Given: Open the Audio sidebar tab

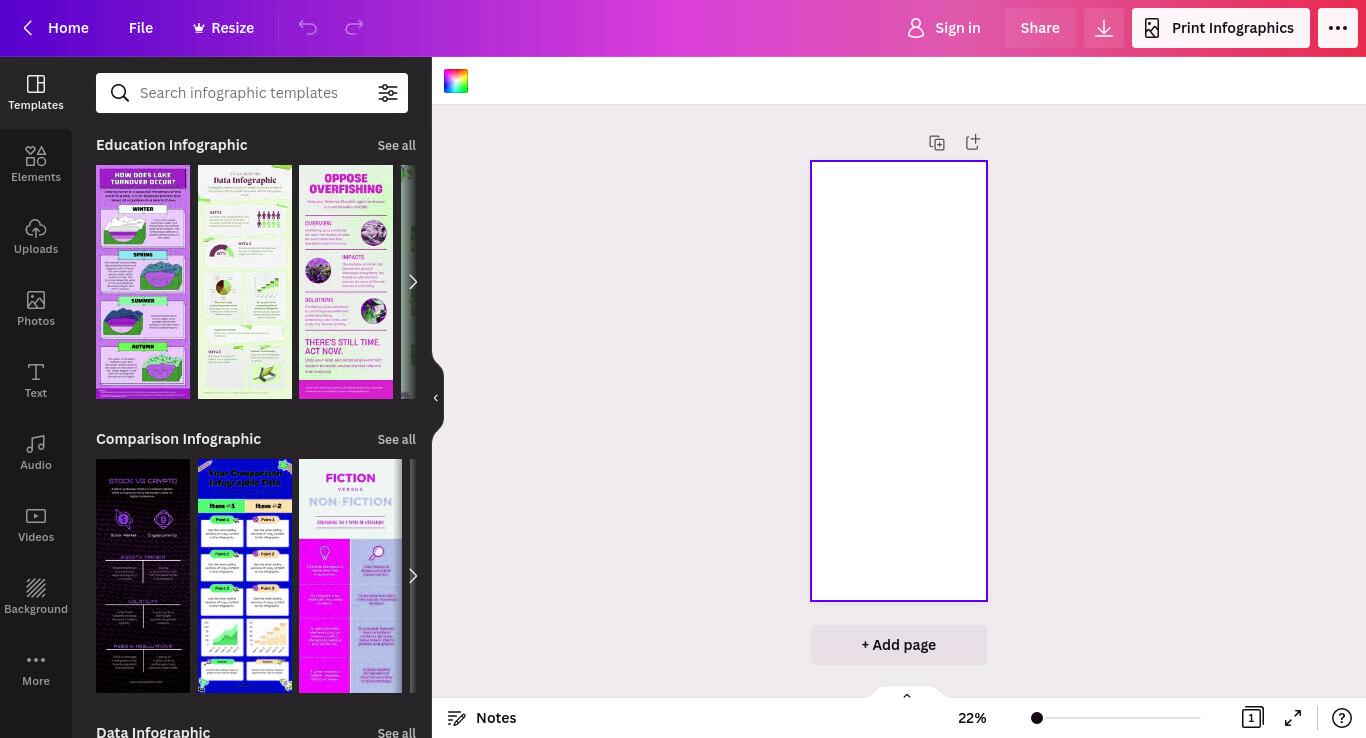Looking at the screenshot, I should click(36, 452).
